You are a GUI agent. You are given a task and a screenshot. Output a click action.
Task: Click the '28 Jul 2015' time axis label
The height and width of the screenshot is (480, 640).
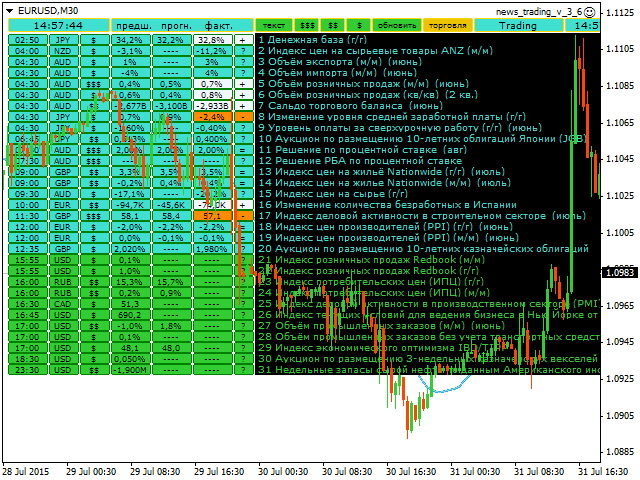25,472
